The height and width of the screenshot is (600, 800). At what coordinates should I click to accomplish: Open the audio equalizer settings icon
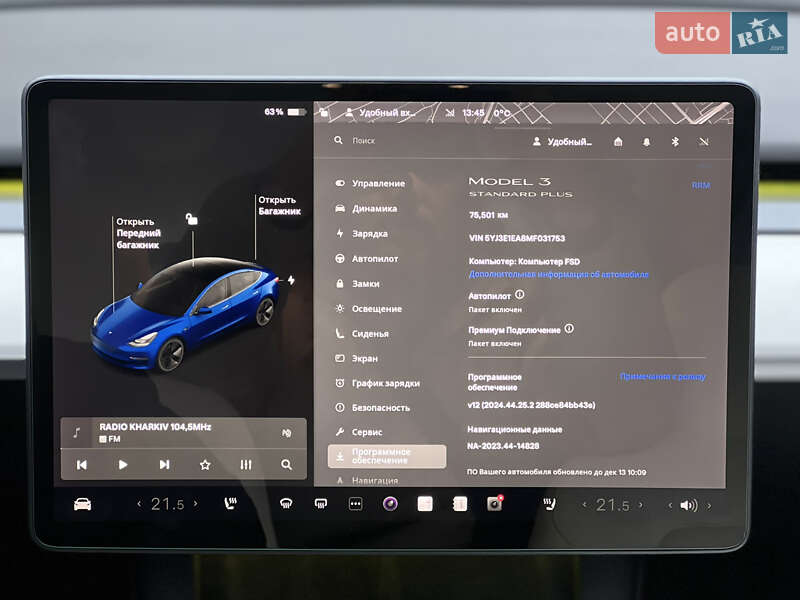click(246, 464)
